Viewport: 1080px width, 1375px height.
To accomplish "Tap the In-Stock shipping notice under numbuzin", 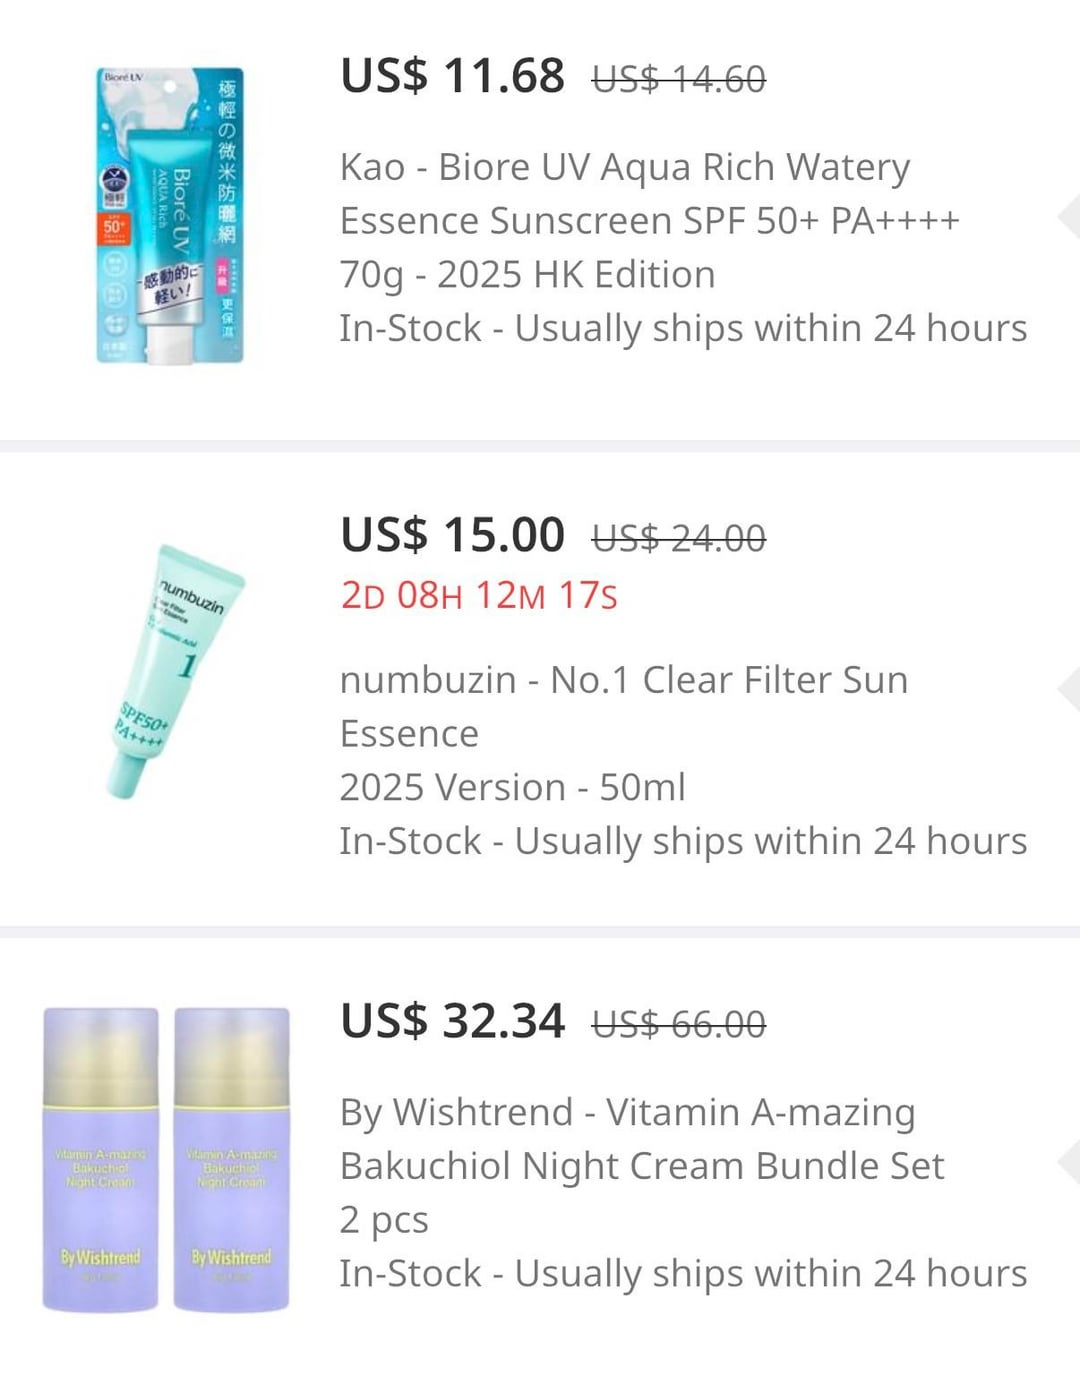I will tap(683, 841).
